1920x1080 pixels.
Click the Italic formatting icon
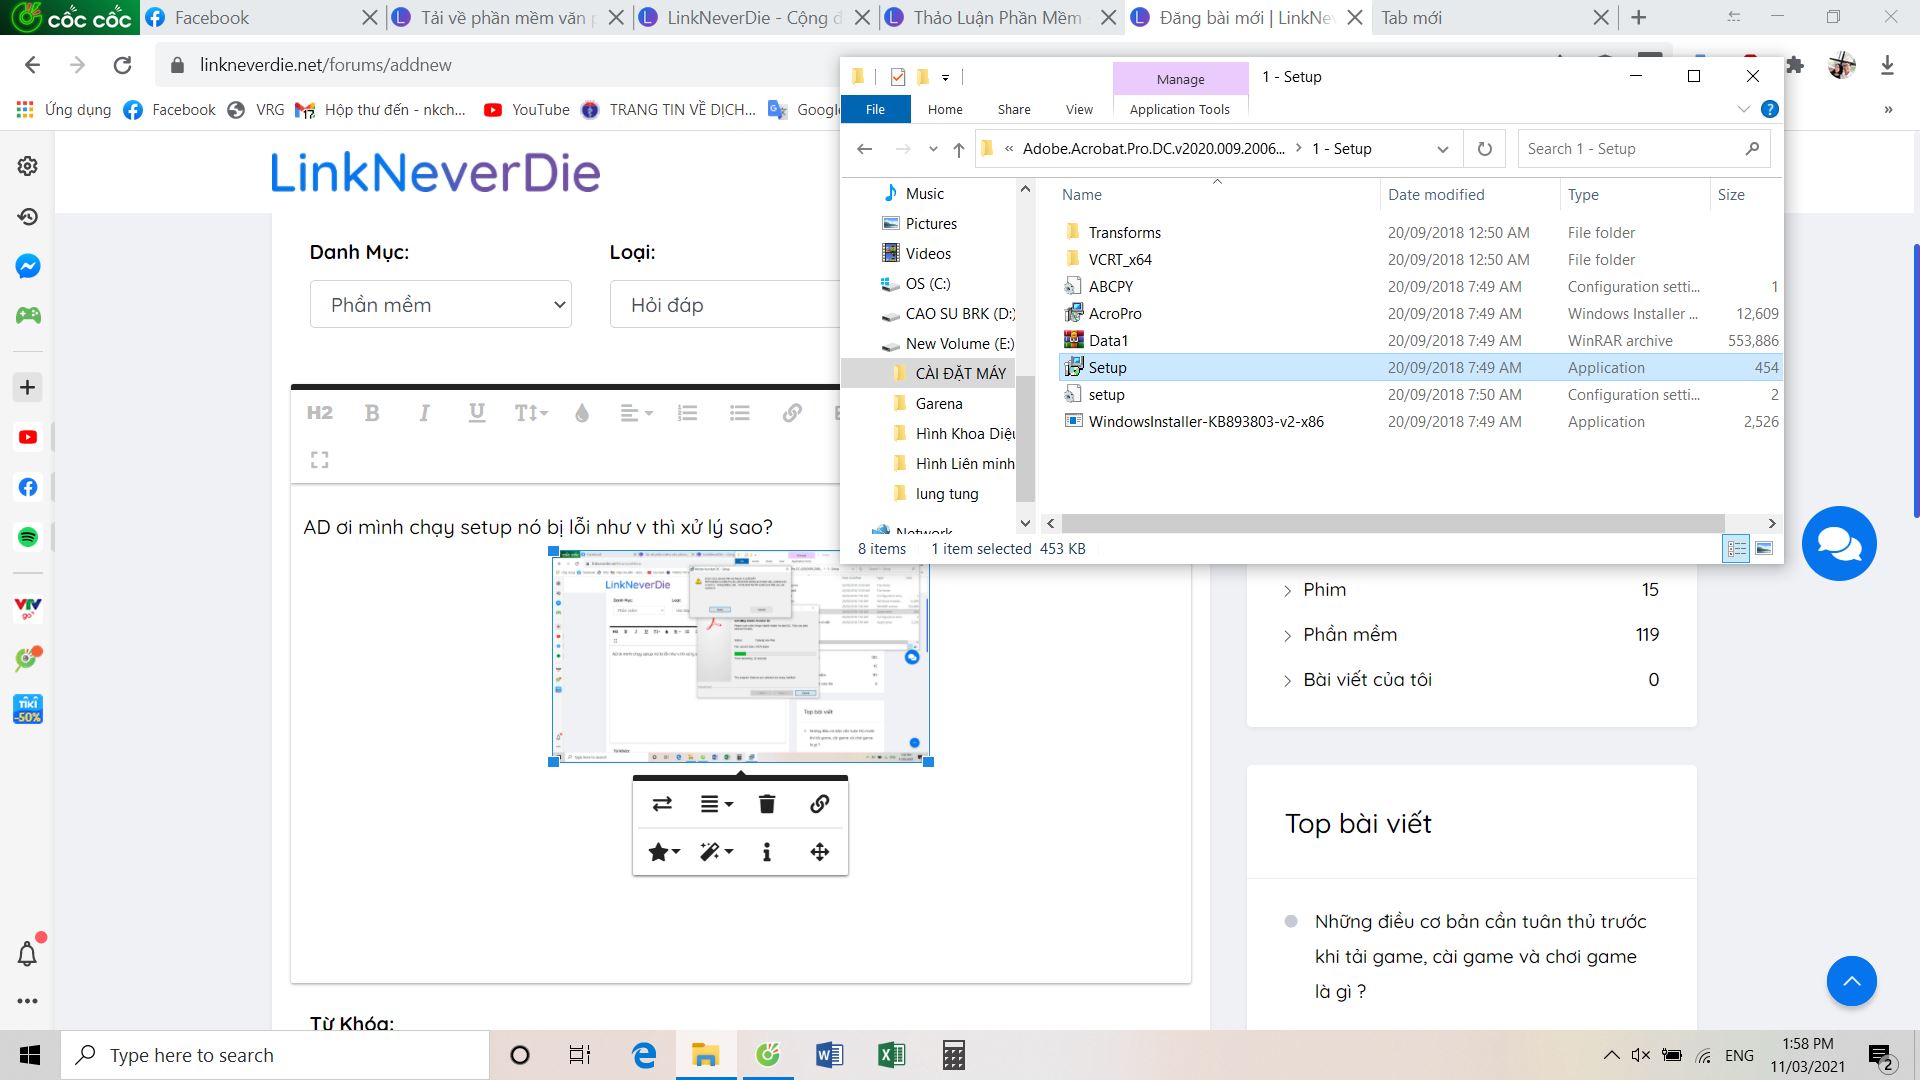pos(423,413)
